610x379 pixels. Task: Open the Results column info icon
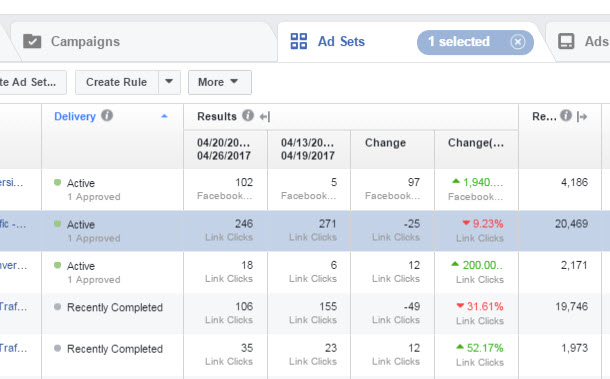click(248, 116)
